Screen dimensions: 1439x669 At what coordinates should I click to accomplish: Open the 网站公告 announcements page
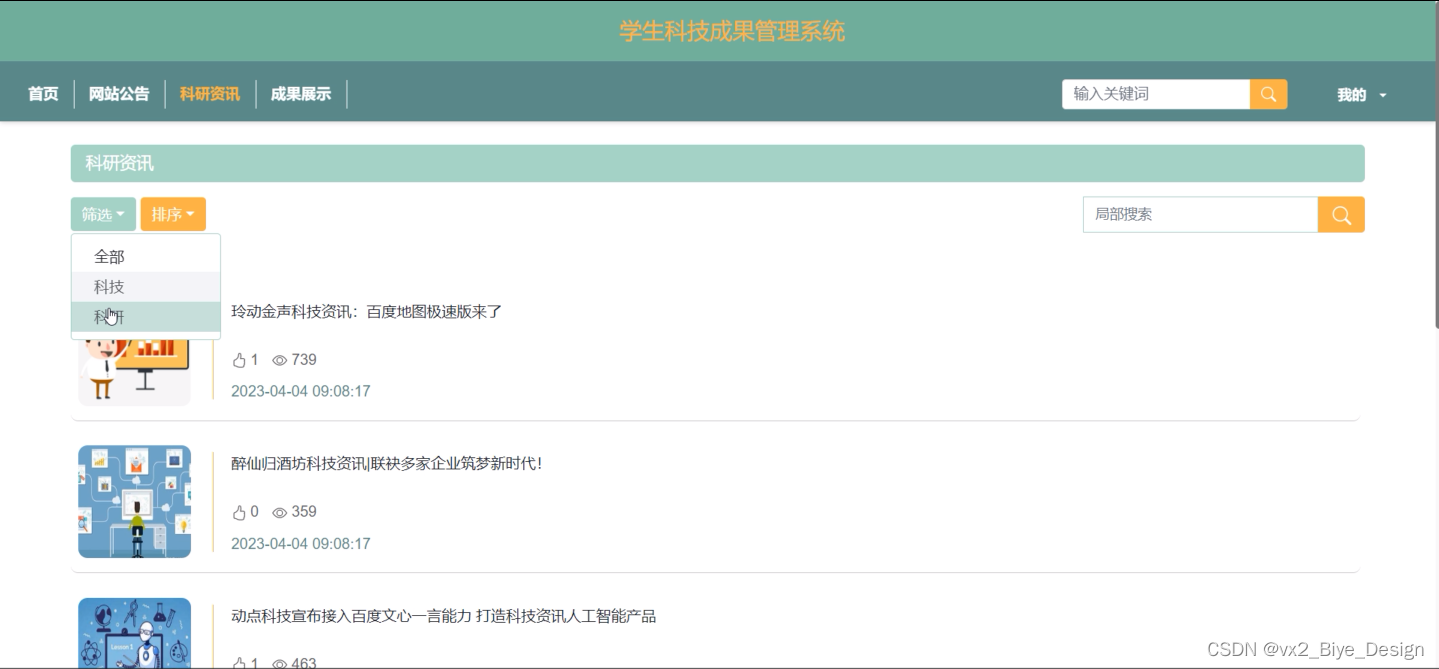click(x=119, y=94)
